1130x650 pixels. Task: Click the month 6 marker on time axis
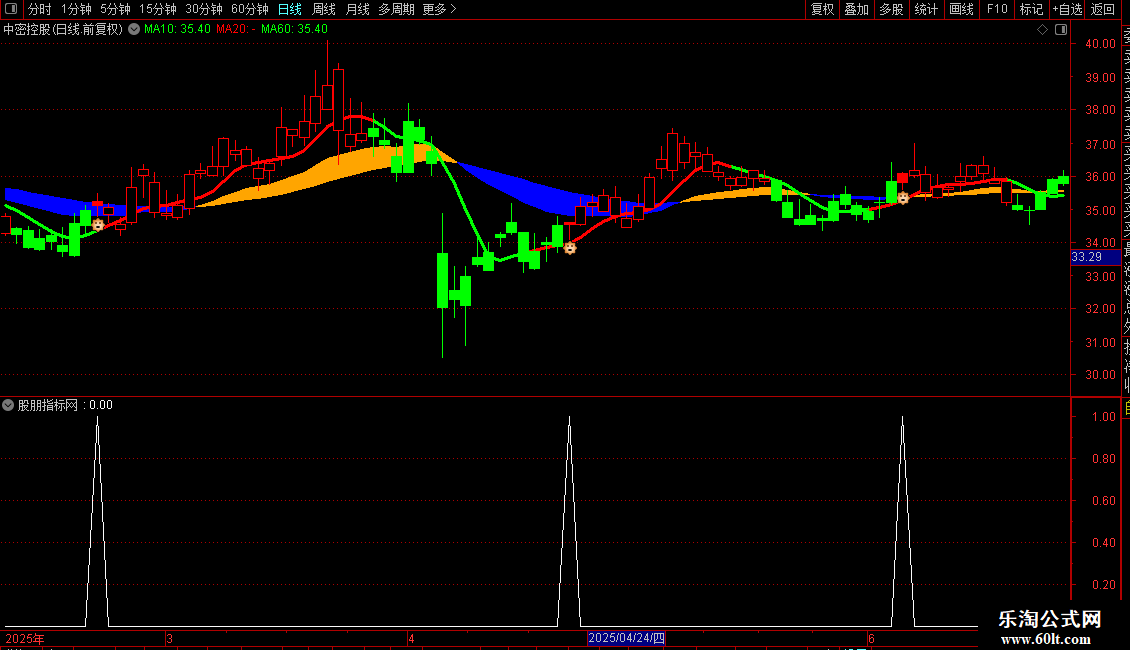(x=871, y=638)
